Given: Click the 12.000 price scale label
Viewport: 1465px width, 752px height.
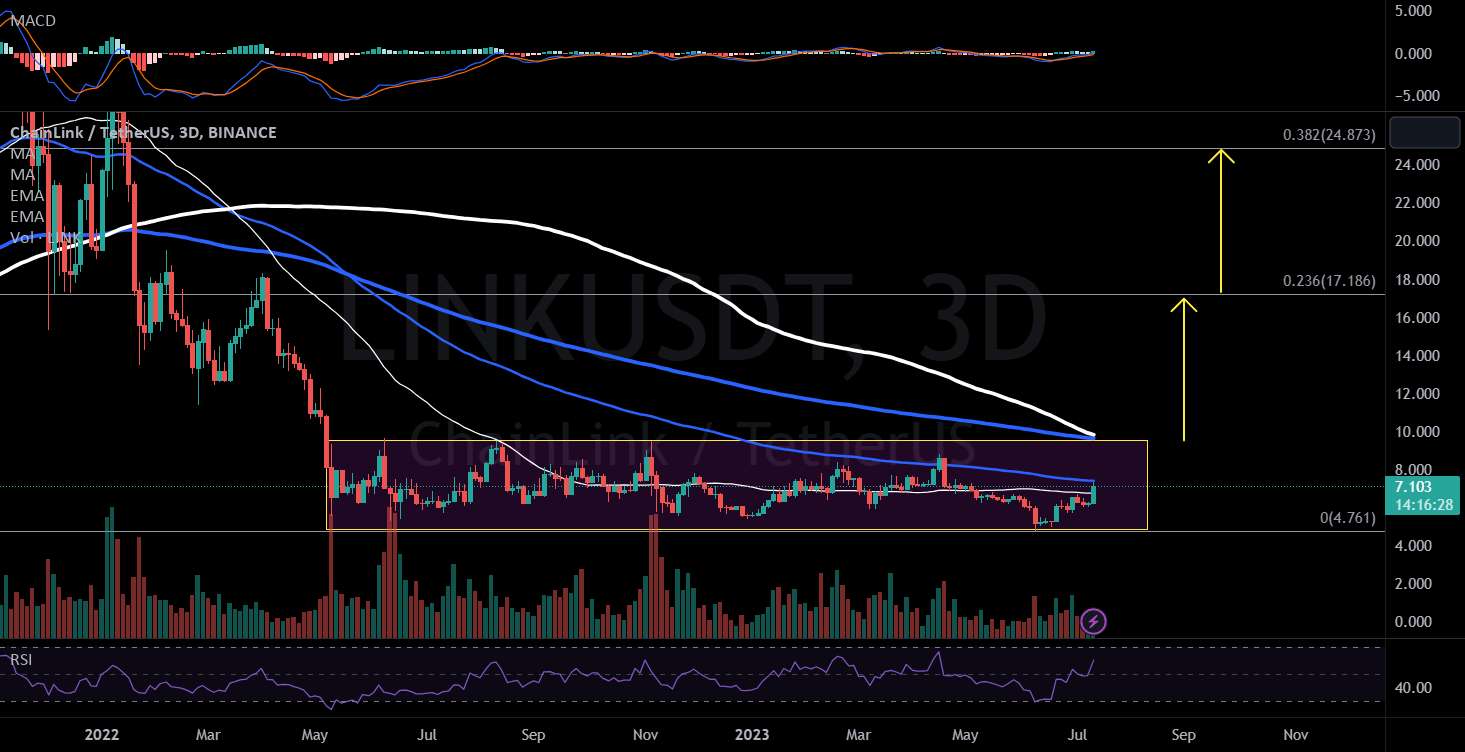Looking at the screenshot, I should click(x=1415, y=394).
